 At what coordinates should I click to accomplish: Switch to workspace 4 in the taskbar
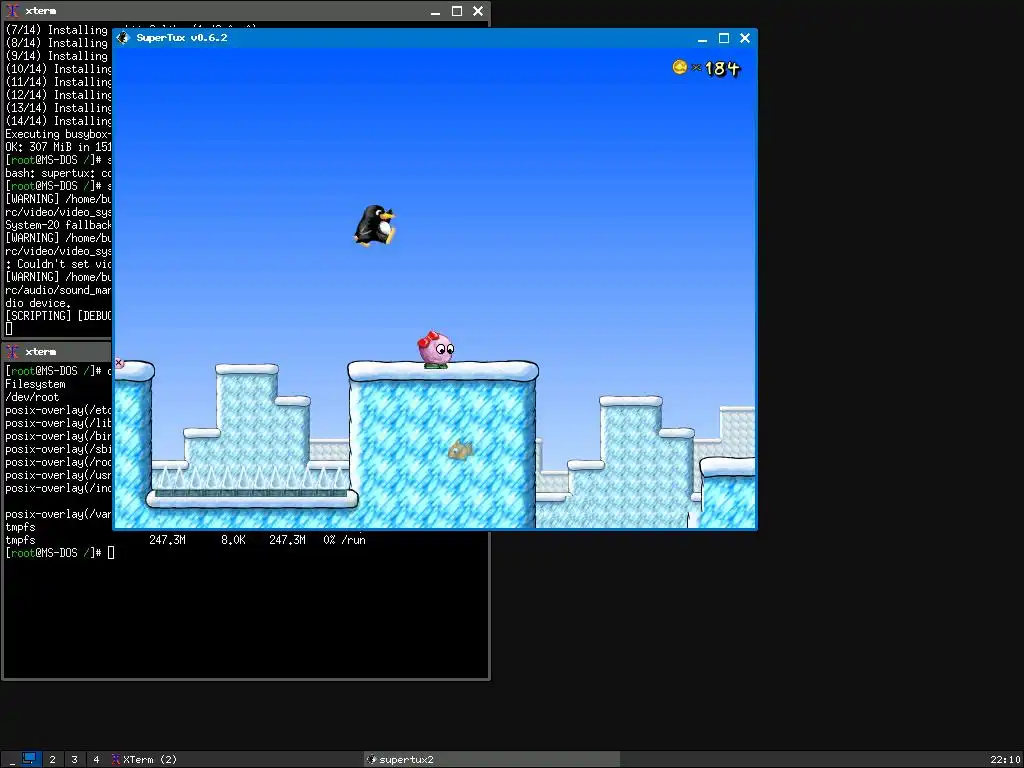pyautogui.click(x=96, y=760)
